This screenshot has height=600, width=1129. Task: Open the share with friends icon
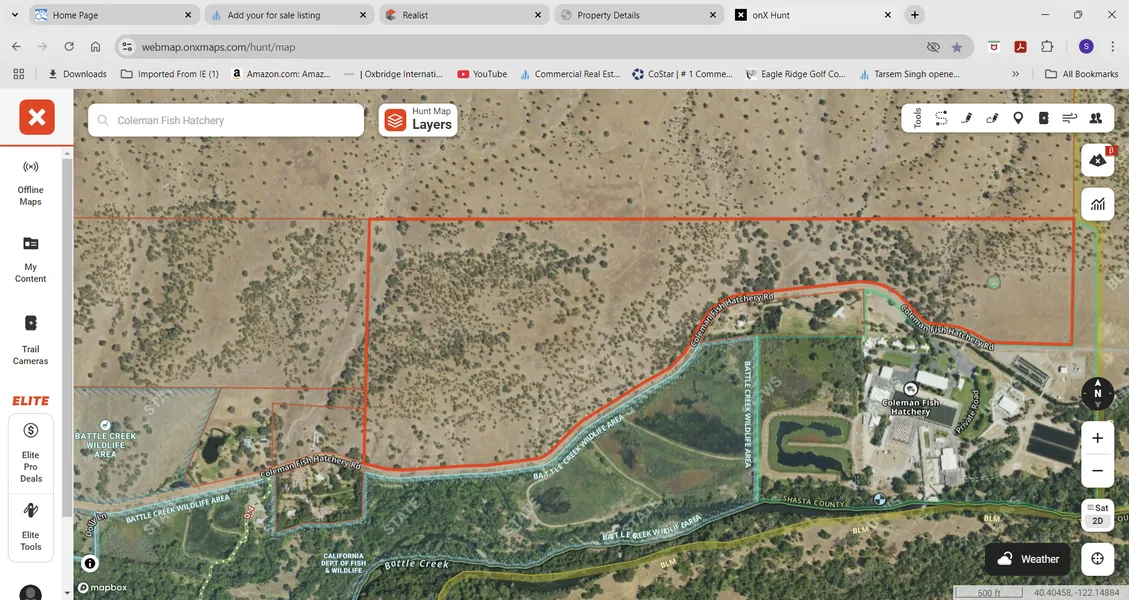click(x=1095, y=118)
